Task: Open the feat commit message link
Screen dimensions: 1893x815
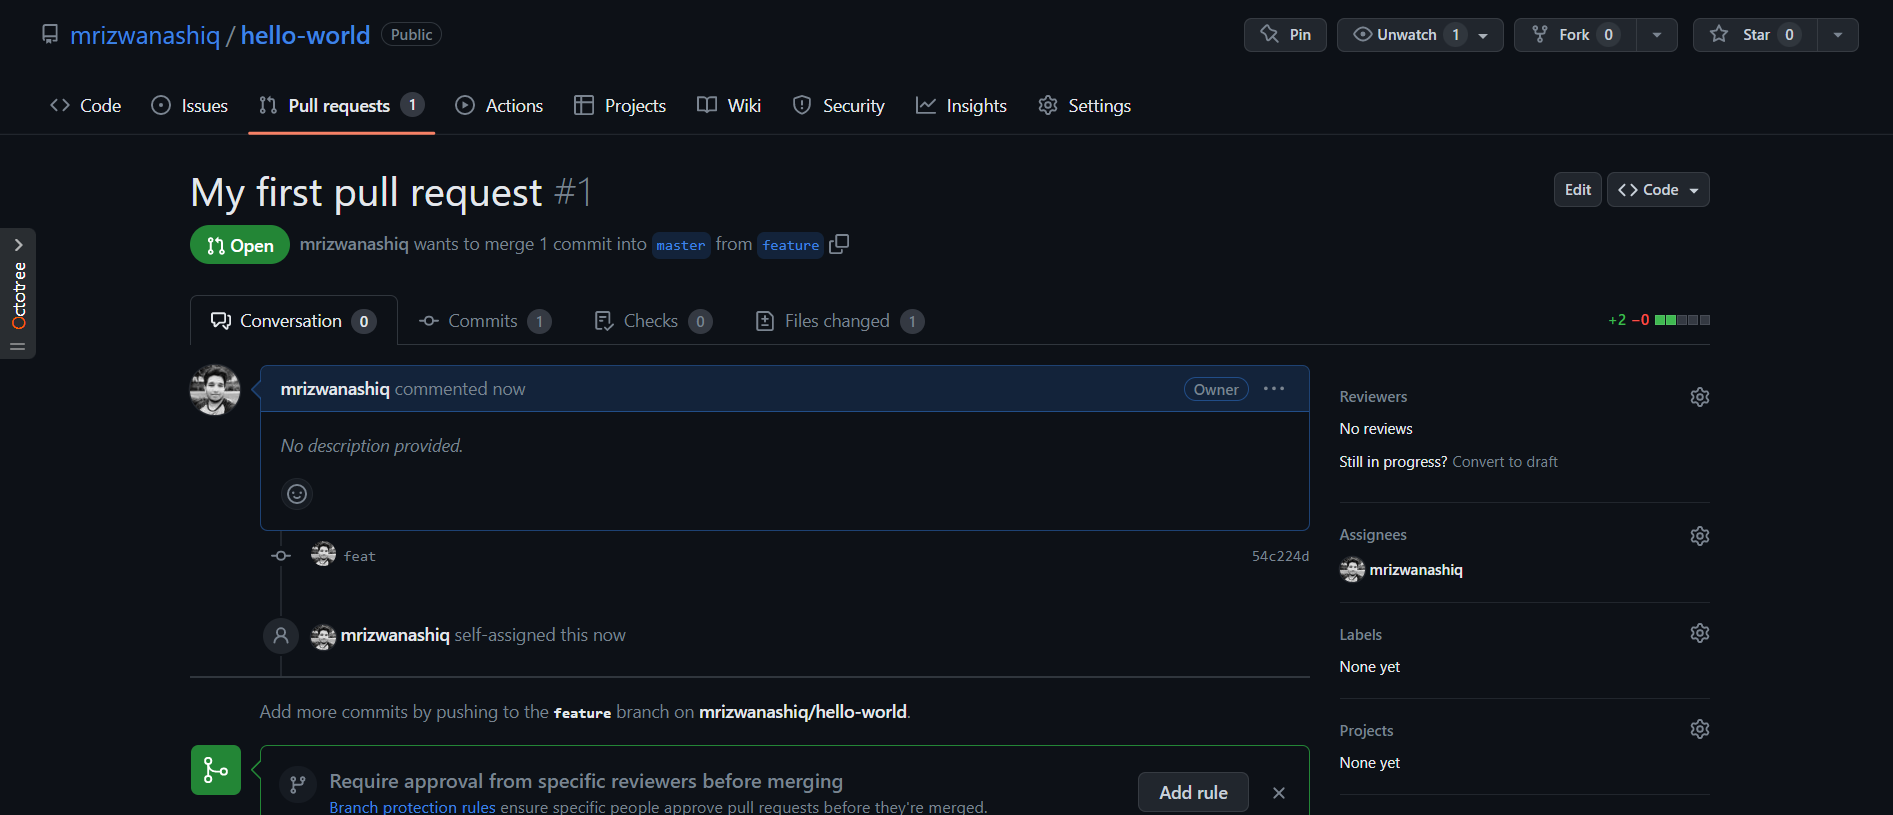Action: pyautogui.click(x=360, y=556)
